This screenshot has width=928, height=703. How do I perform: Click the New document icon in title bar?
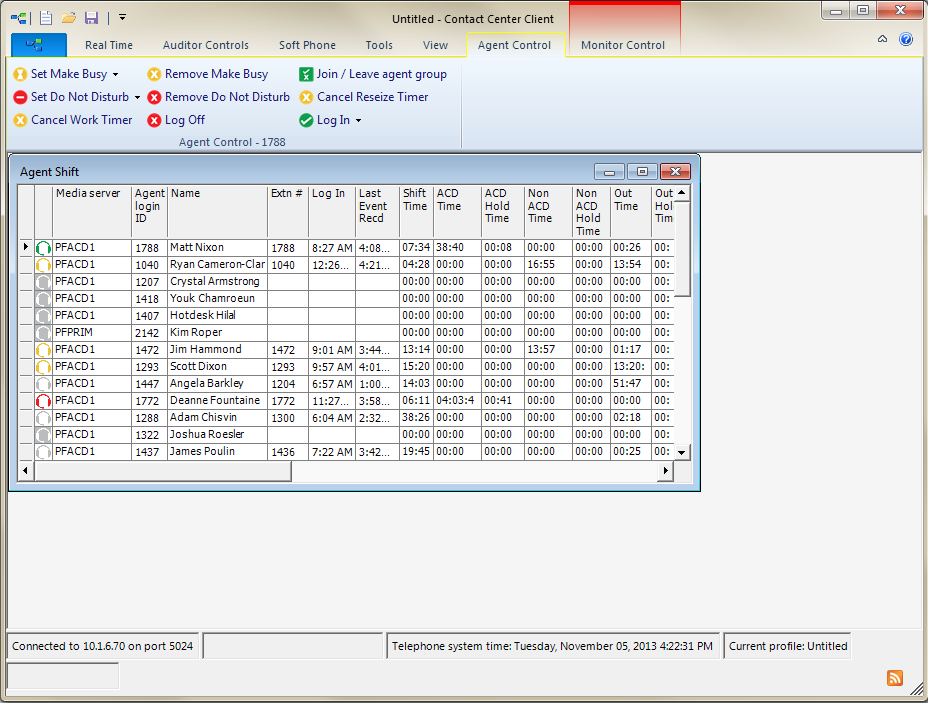coord(46,18)
